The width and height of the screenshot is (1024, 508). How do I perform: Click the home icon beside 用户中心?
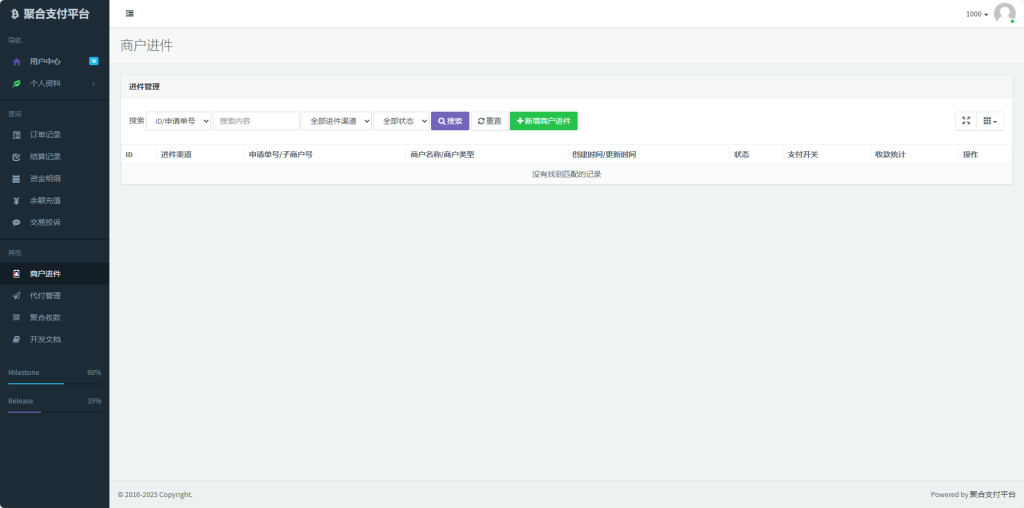pyautogui.click(x=16, y=62)
